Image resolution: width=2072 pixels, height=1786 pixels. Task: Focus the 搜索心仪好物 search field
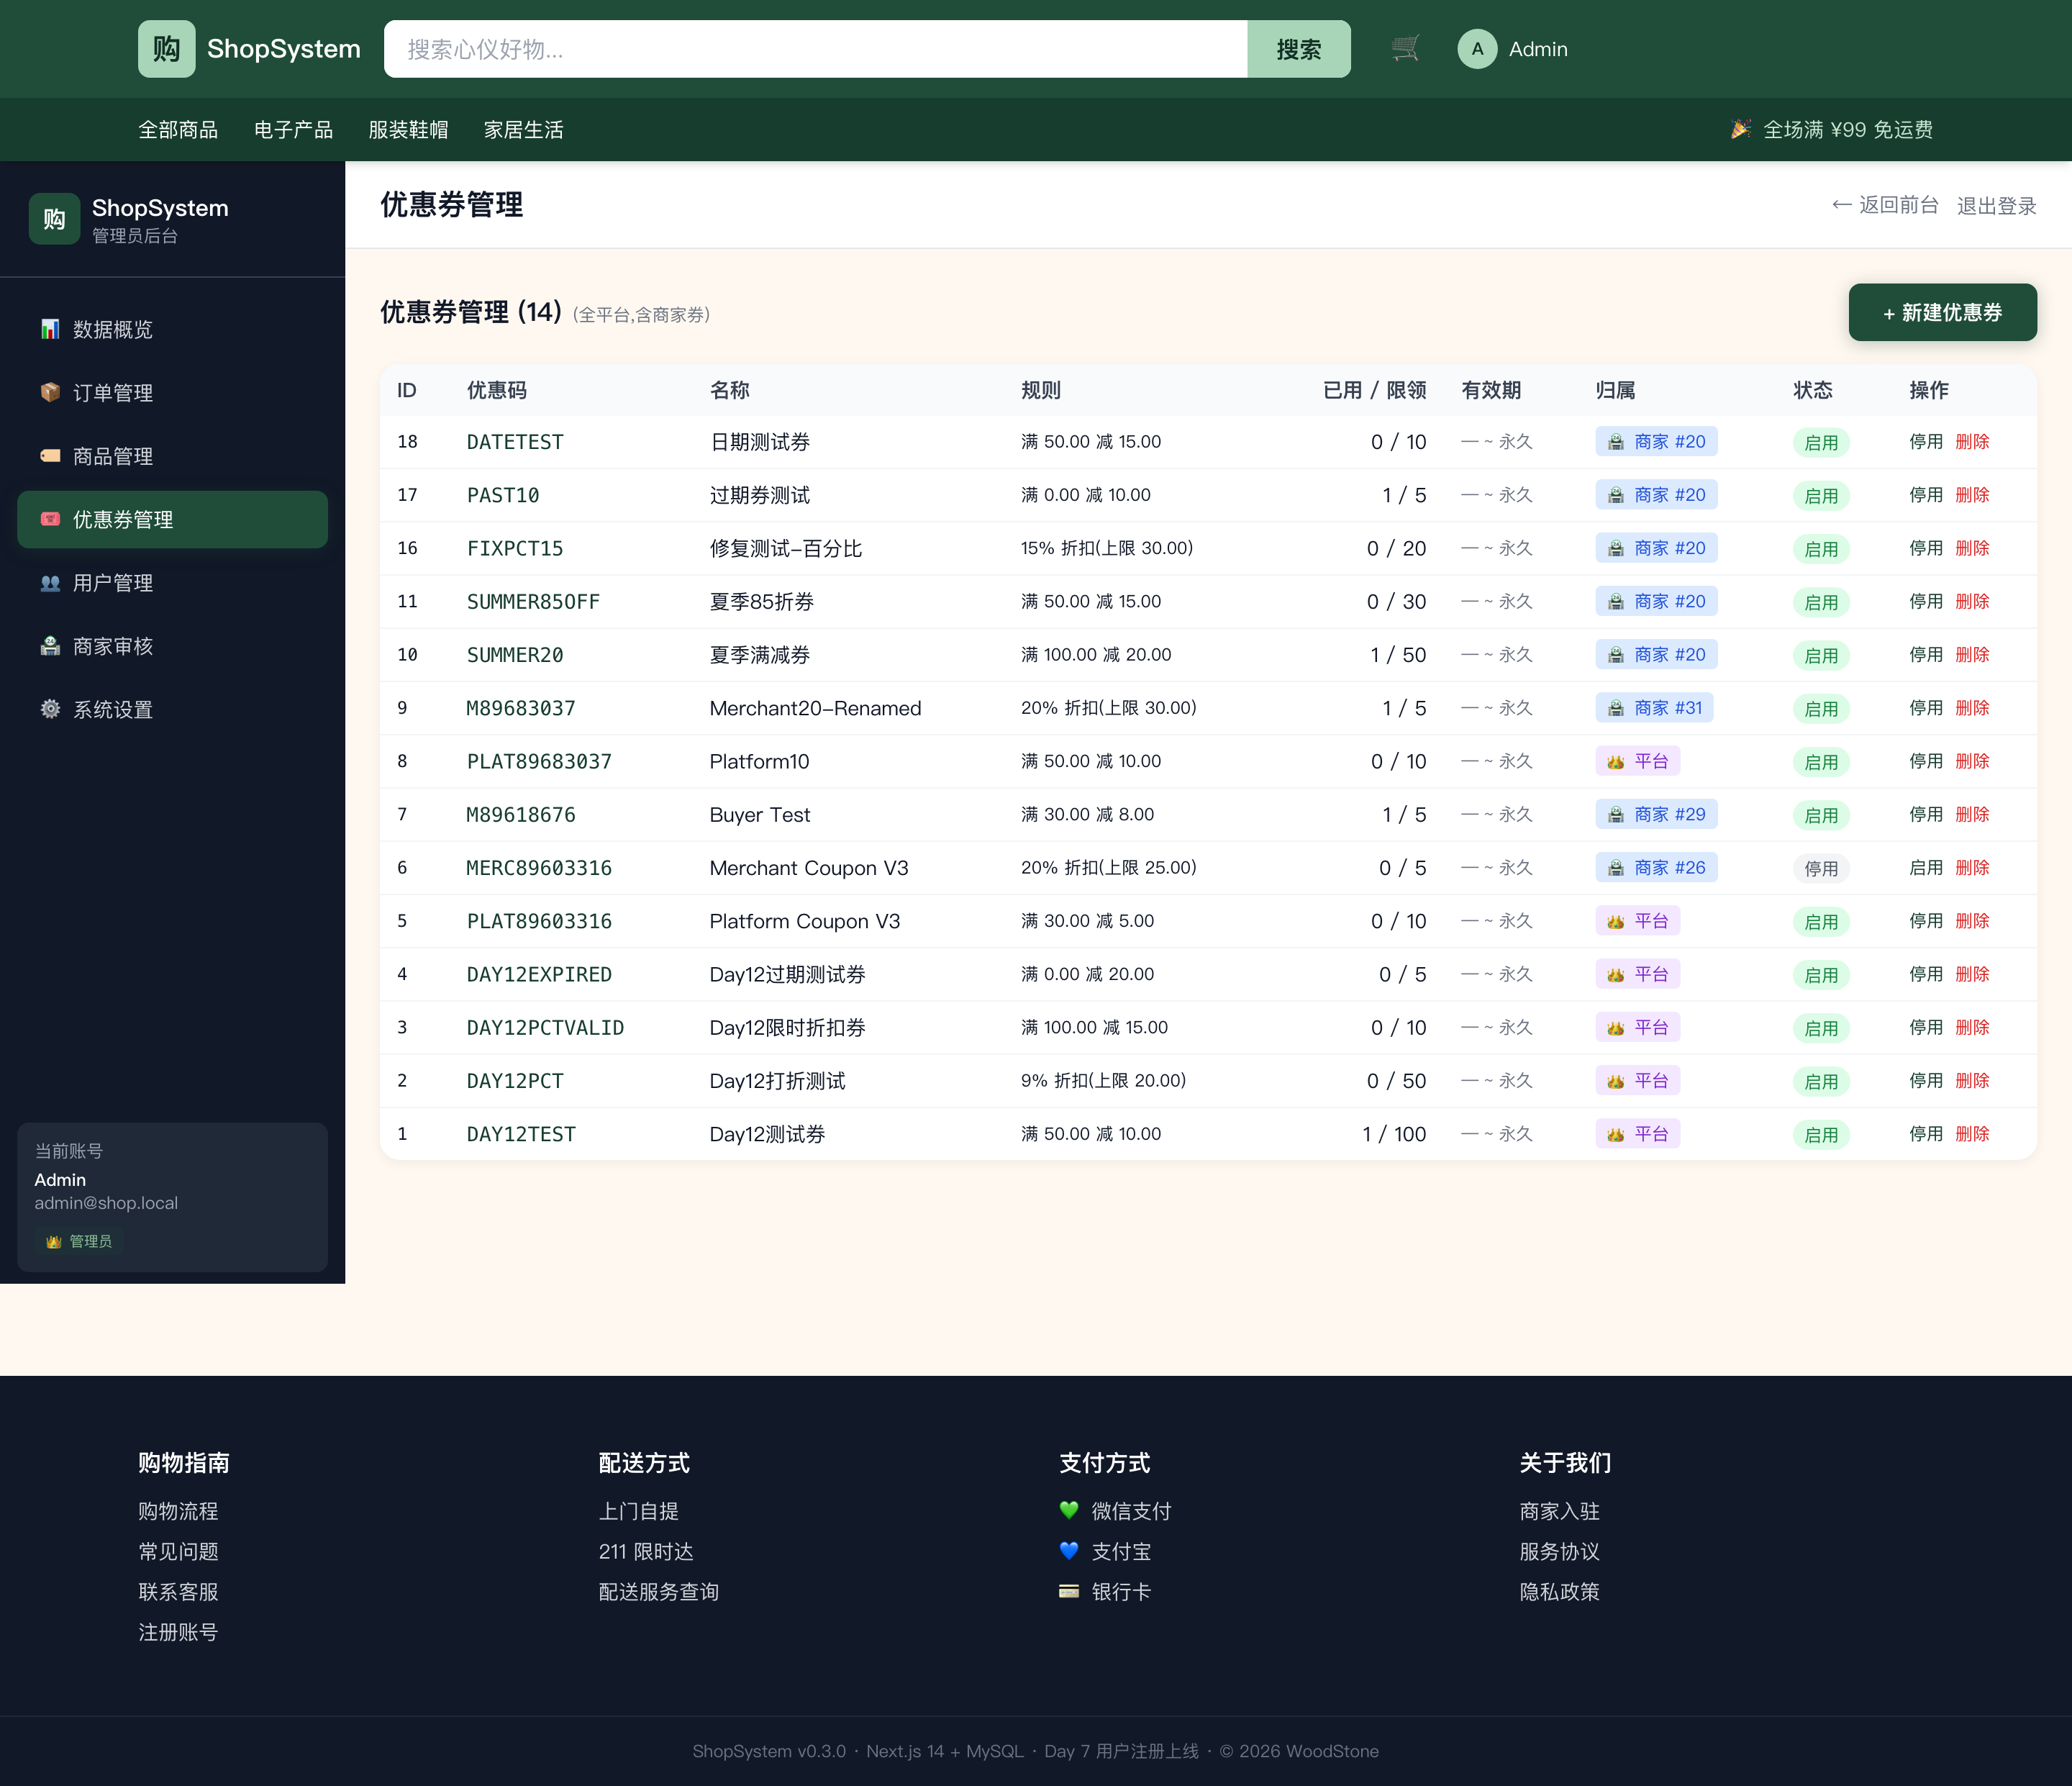[x=815, y=49]
